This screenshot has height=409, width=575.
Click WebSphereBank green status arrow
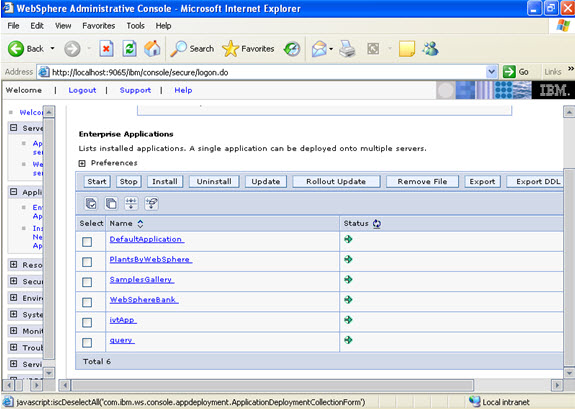[x=348, y=300]
